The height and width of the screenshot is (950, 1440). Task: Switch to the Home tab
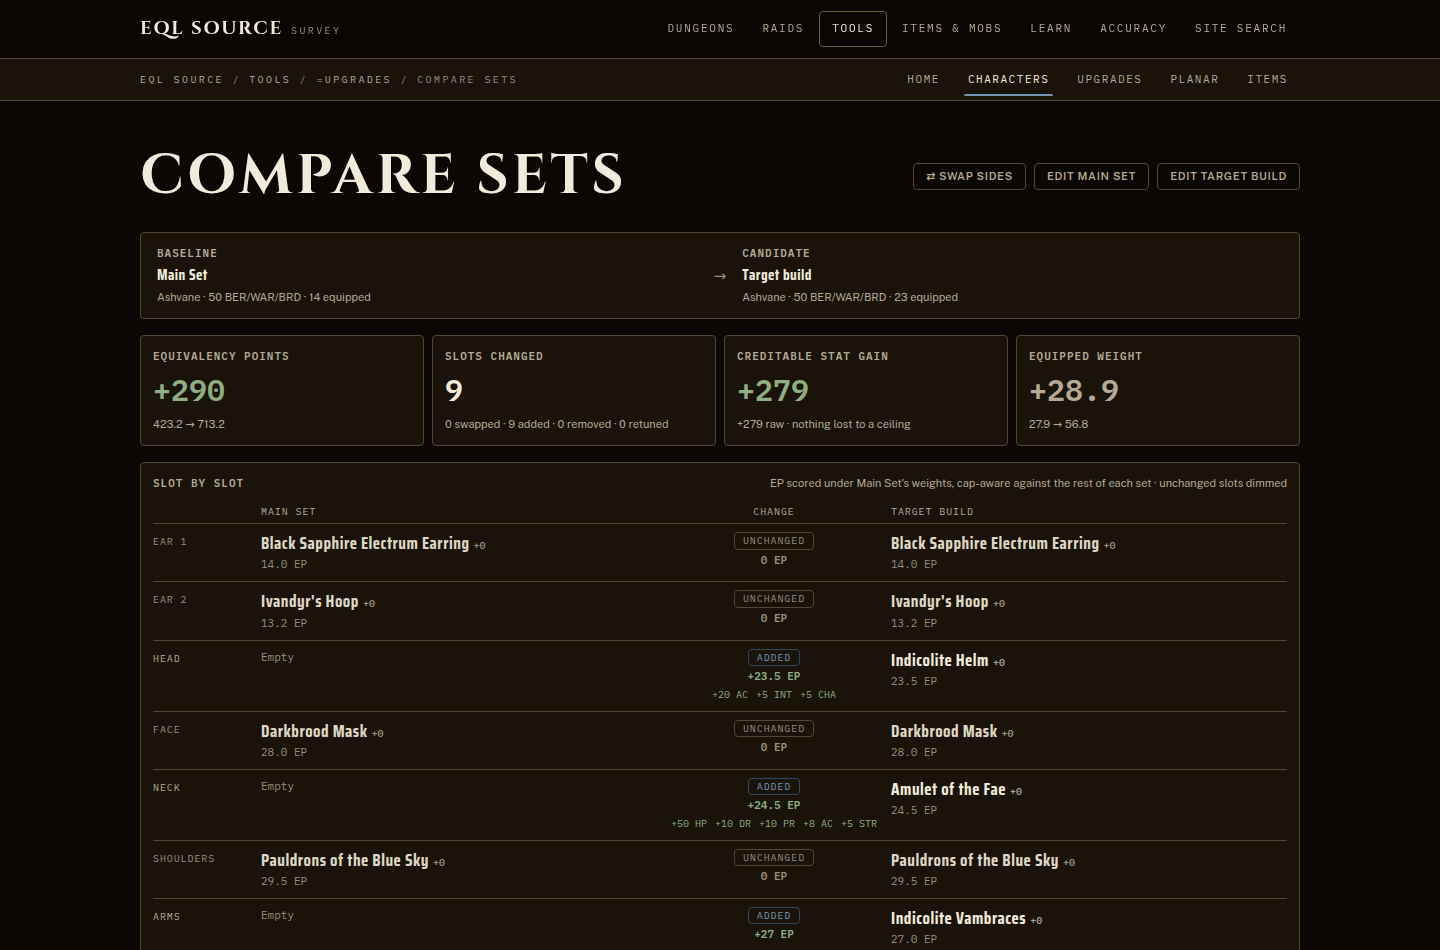[x=923, y=79]
